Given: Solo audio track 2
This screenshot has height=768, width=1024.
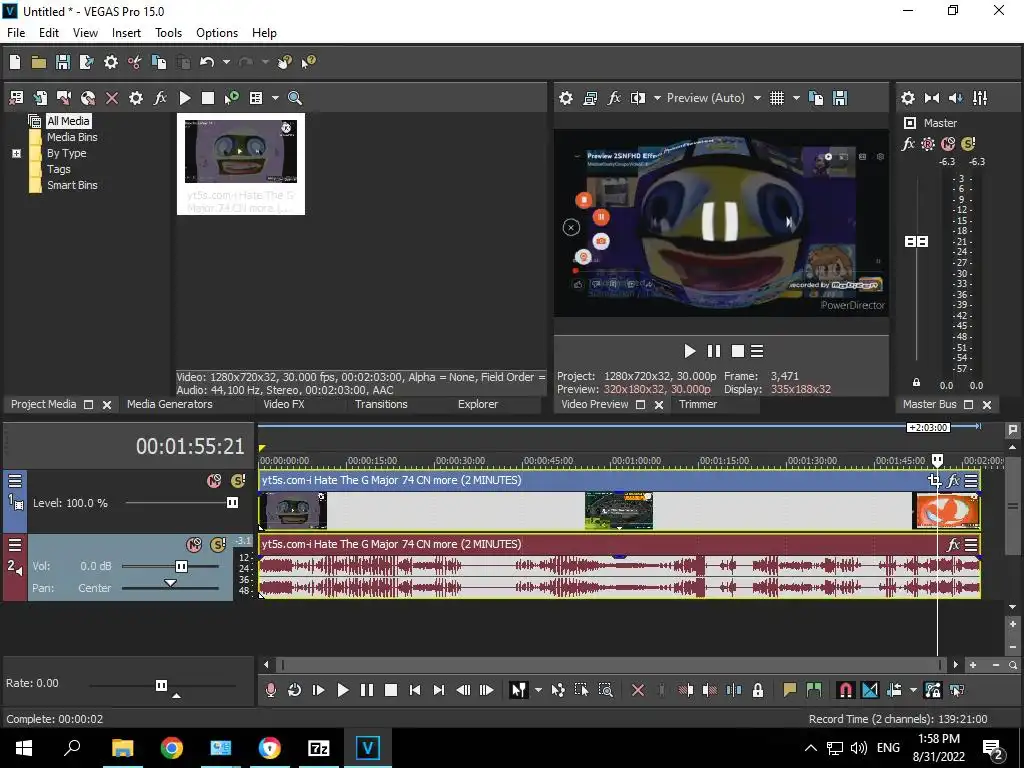Looking at the screenshot, I should point(217,544).
